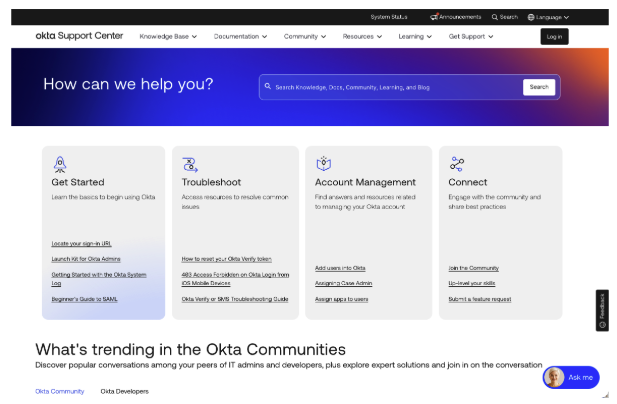This screenshot has width=617, height=404.
Task: Open Up-level your skills link
Action: pyautogui.click(x=471, y=283)
